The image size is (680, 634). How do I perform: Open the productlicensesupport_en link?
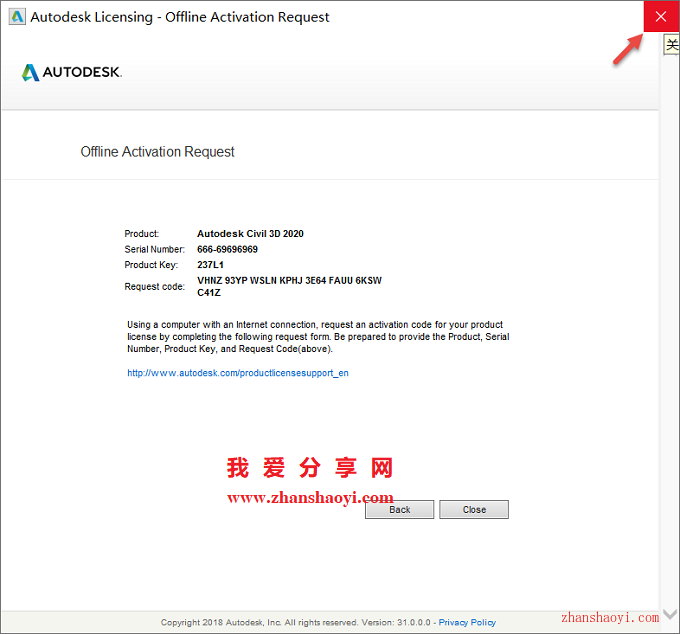coord(238,373)
